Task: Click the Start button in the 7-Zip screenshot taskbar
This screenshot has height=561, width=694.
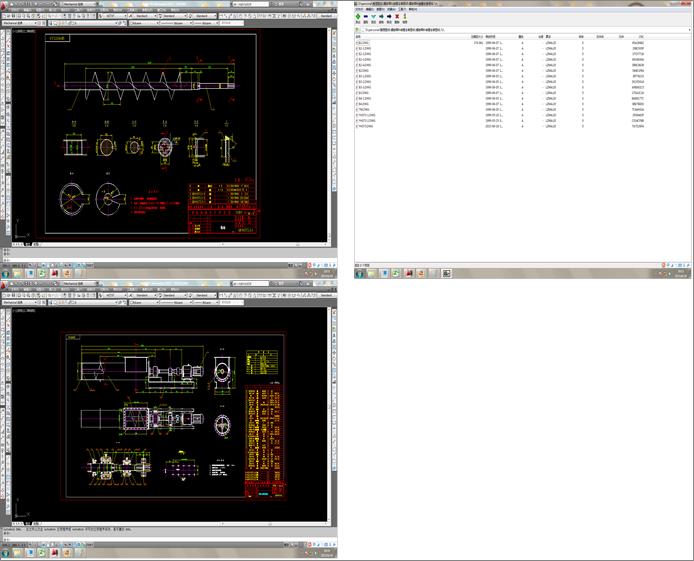Action: coord(359,274)
